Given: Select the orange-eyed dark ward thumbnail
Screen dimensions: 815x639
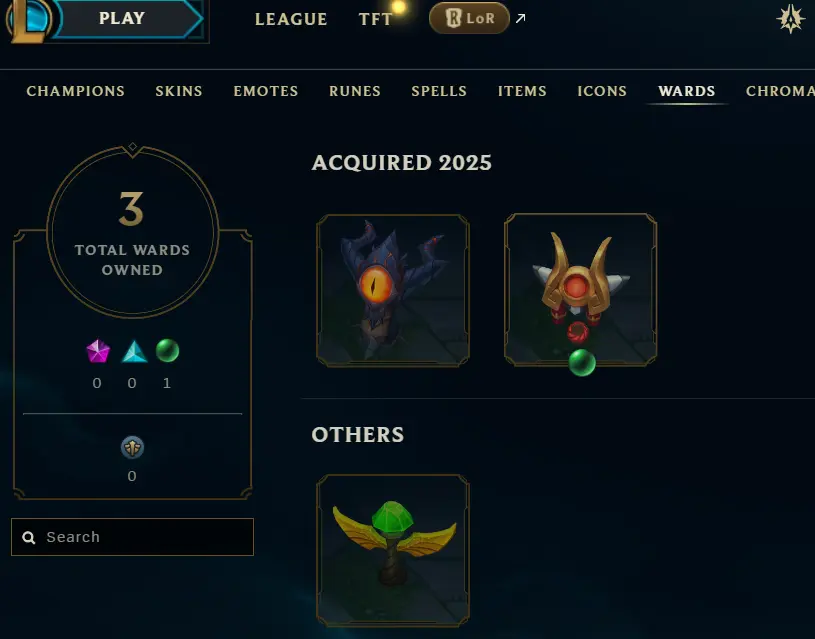Looking at the screenshot, I should tap(393, 291).
